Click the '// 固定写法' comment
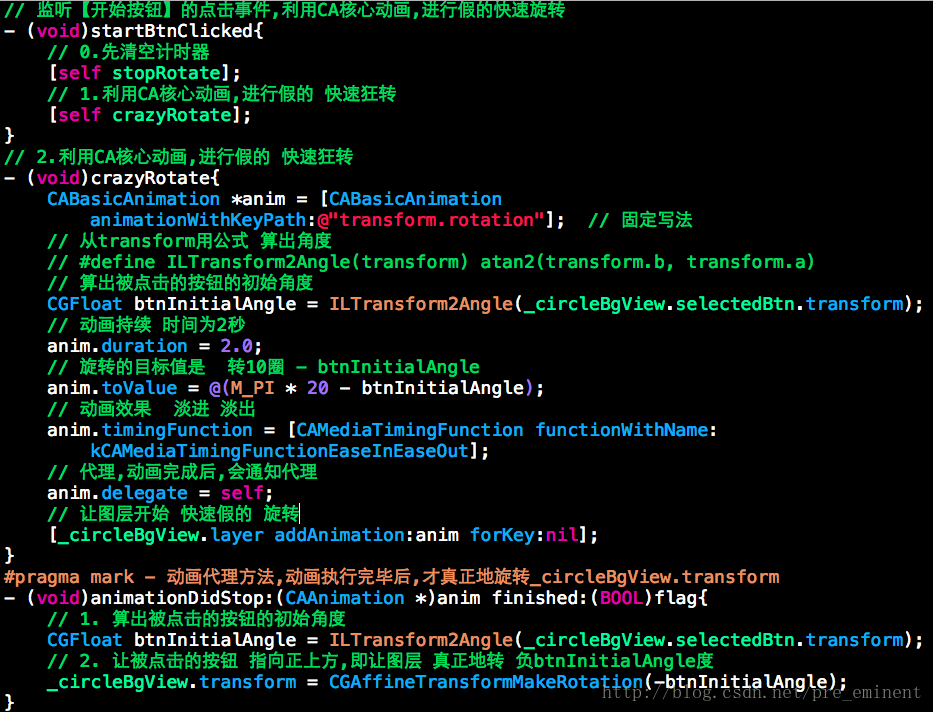This screenshot has height=712, width=933. pyautogui.click(x=640, y=220)
